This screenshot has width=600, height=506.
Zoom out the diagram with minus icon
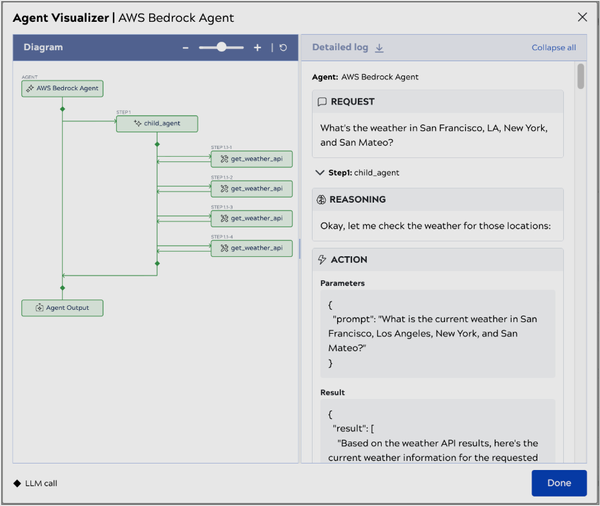click(185, 47)
